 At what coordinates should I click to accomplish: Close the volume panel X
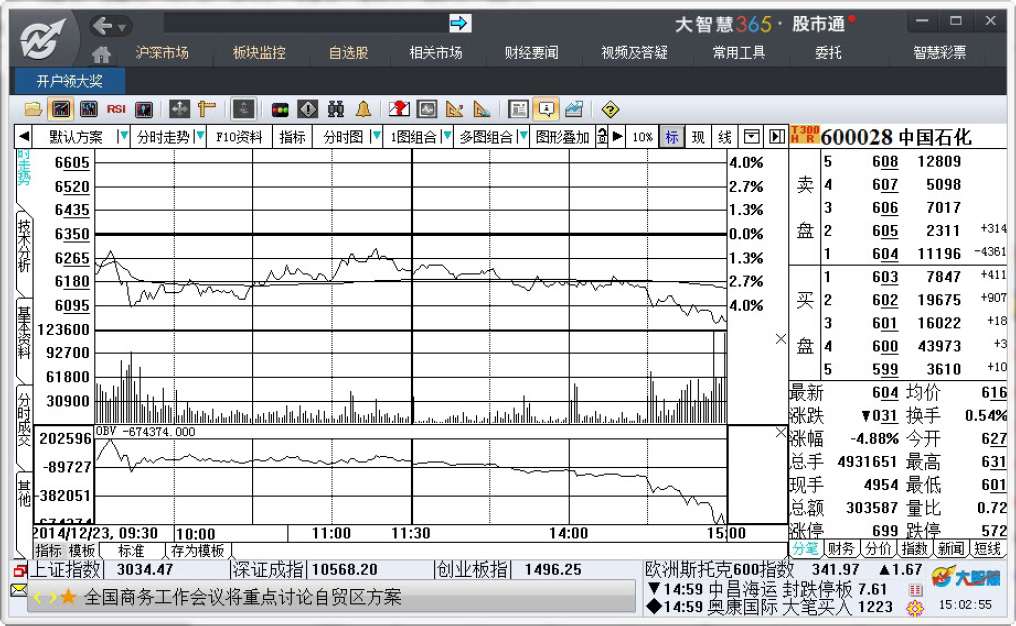(781, 338)
